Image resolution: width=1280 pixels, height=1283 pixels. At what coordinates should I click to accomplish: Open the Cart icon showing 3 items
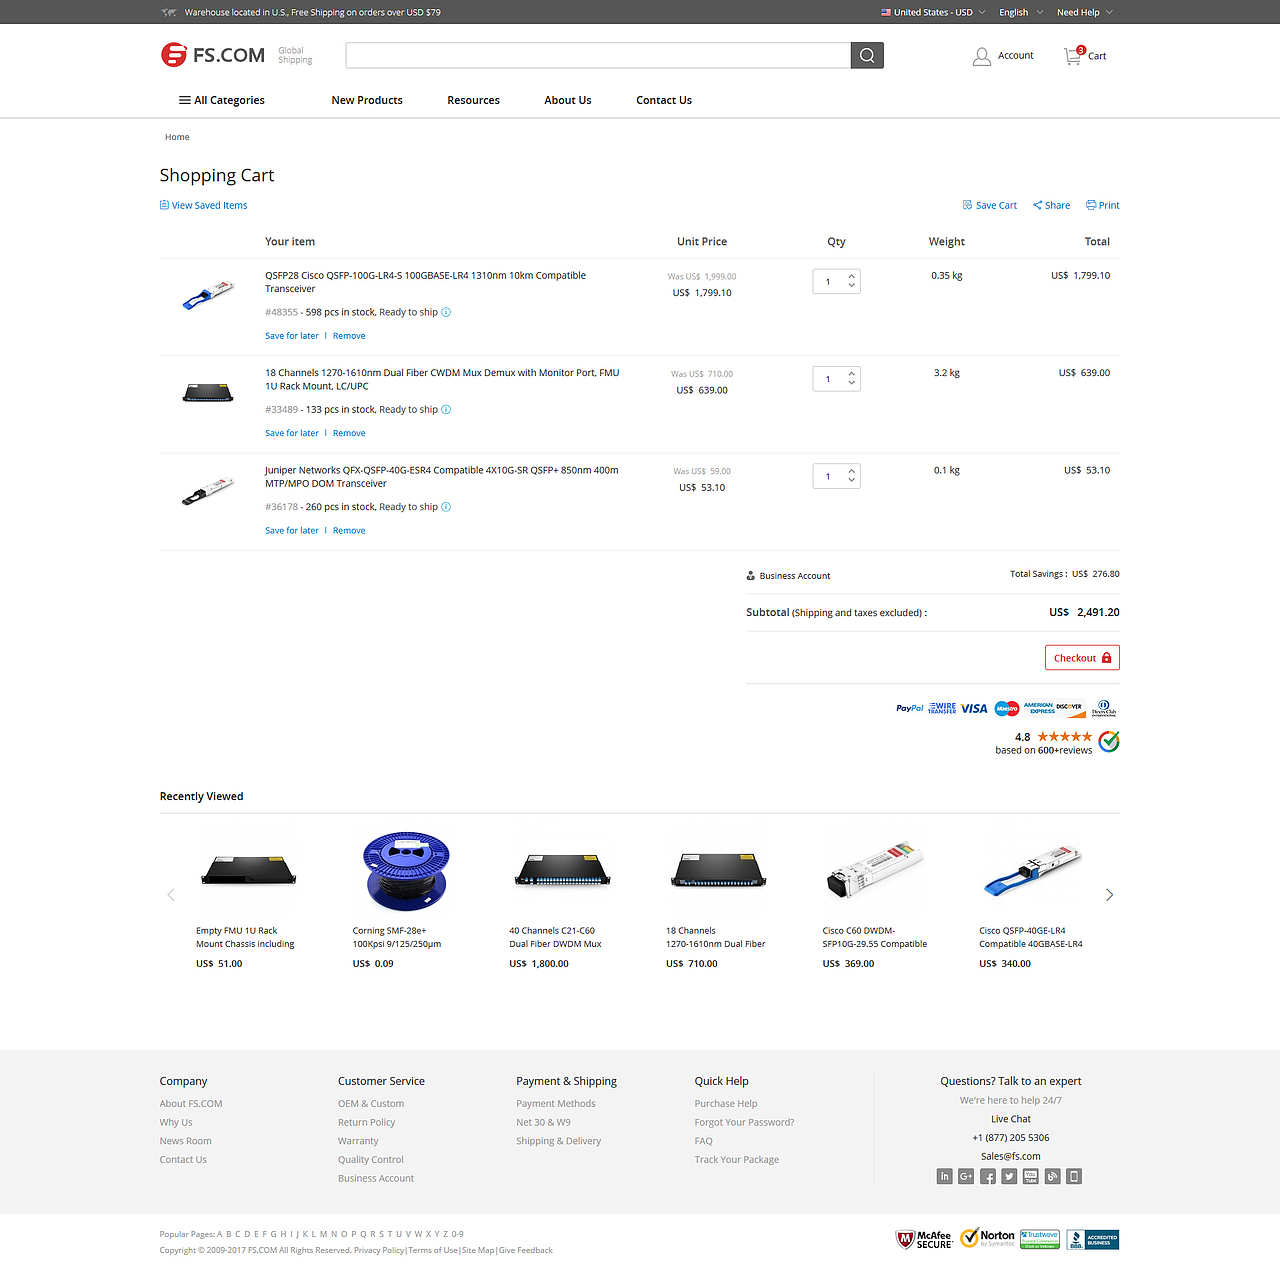click(x=1070, y=56)
